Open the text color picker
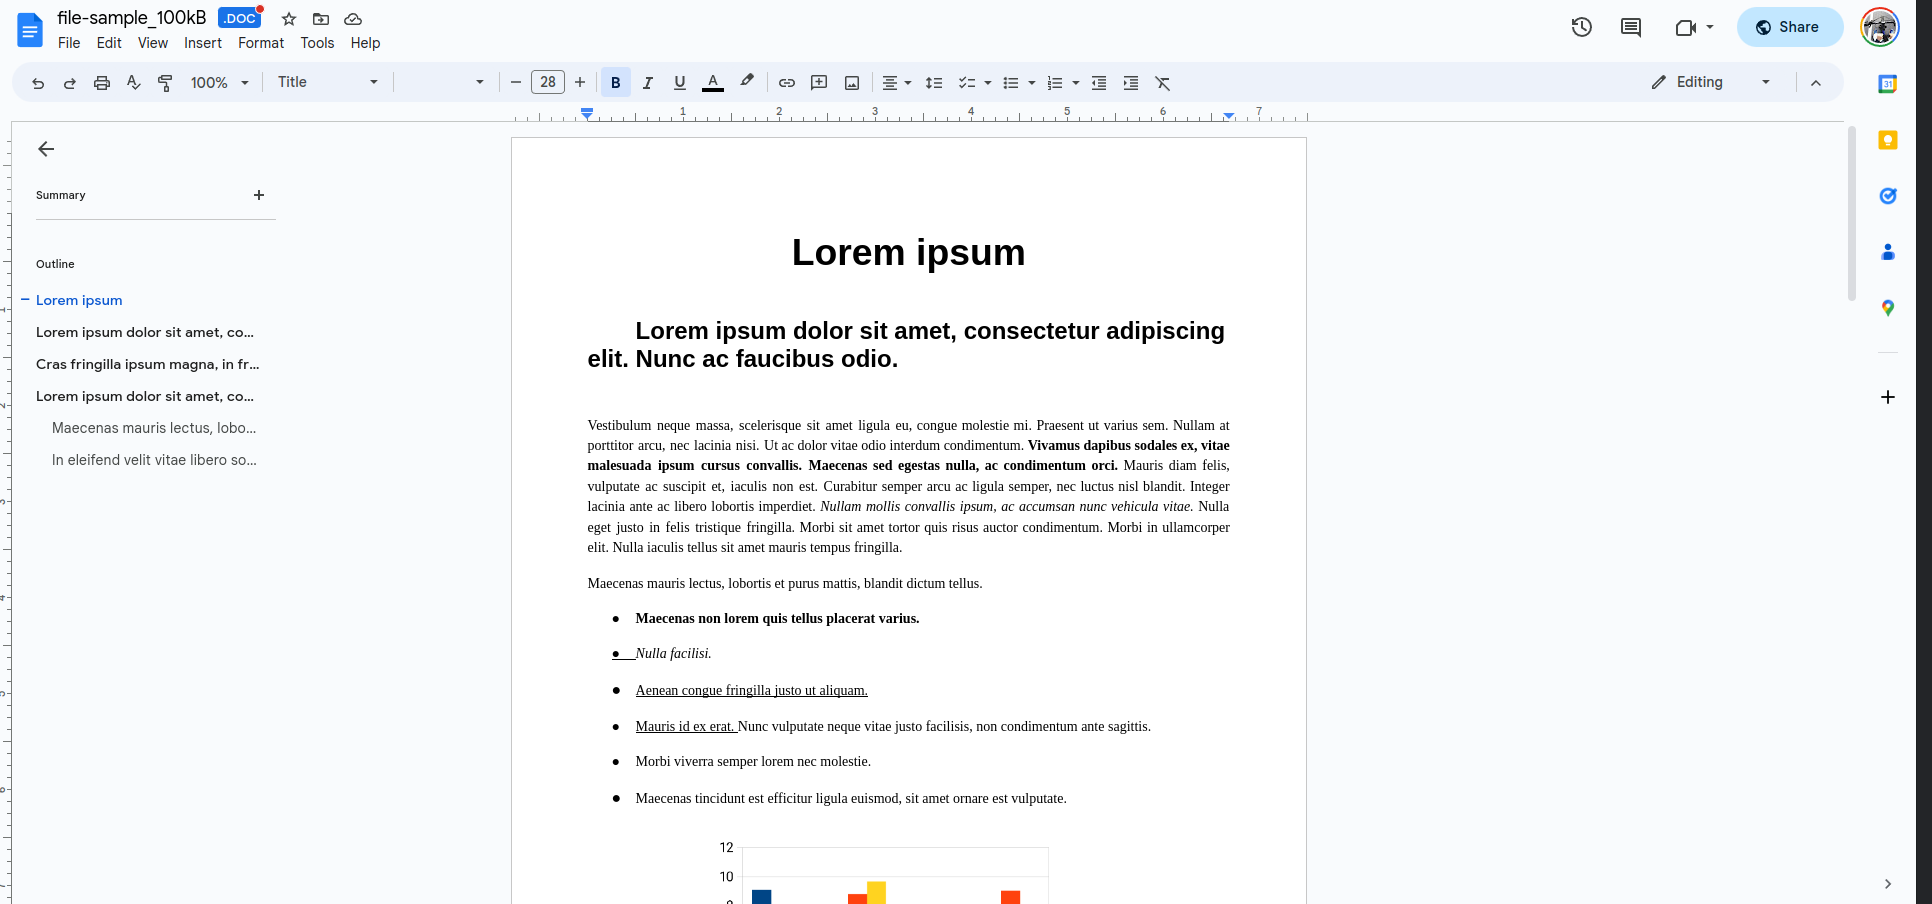The width and height of the screenshot is (1932, 904). tap(713, 83)
